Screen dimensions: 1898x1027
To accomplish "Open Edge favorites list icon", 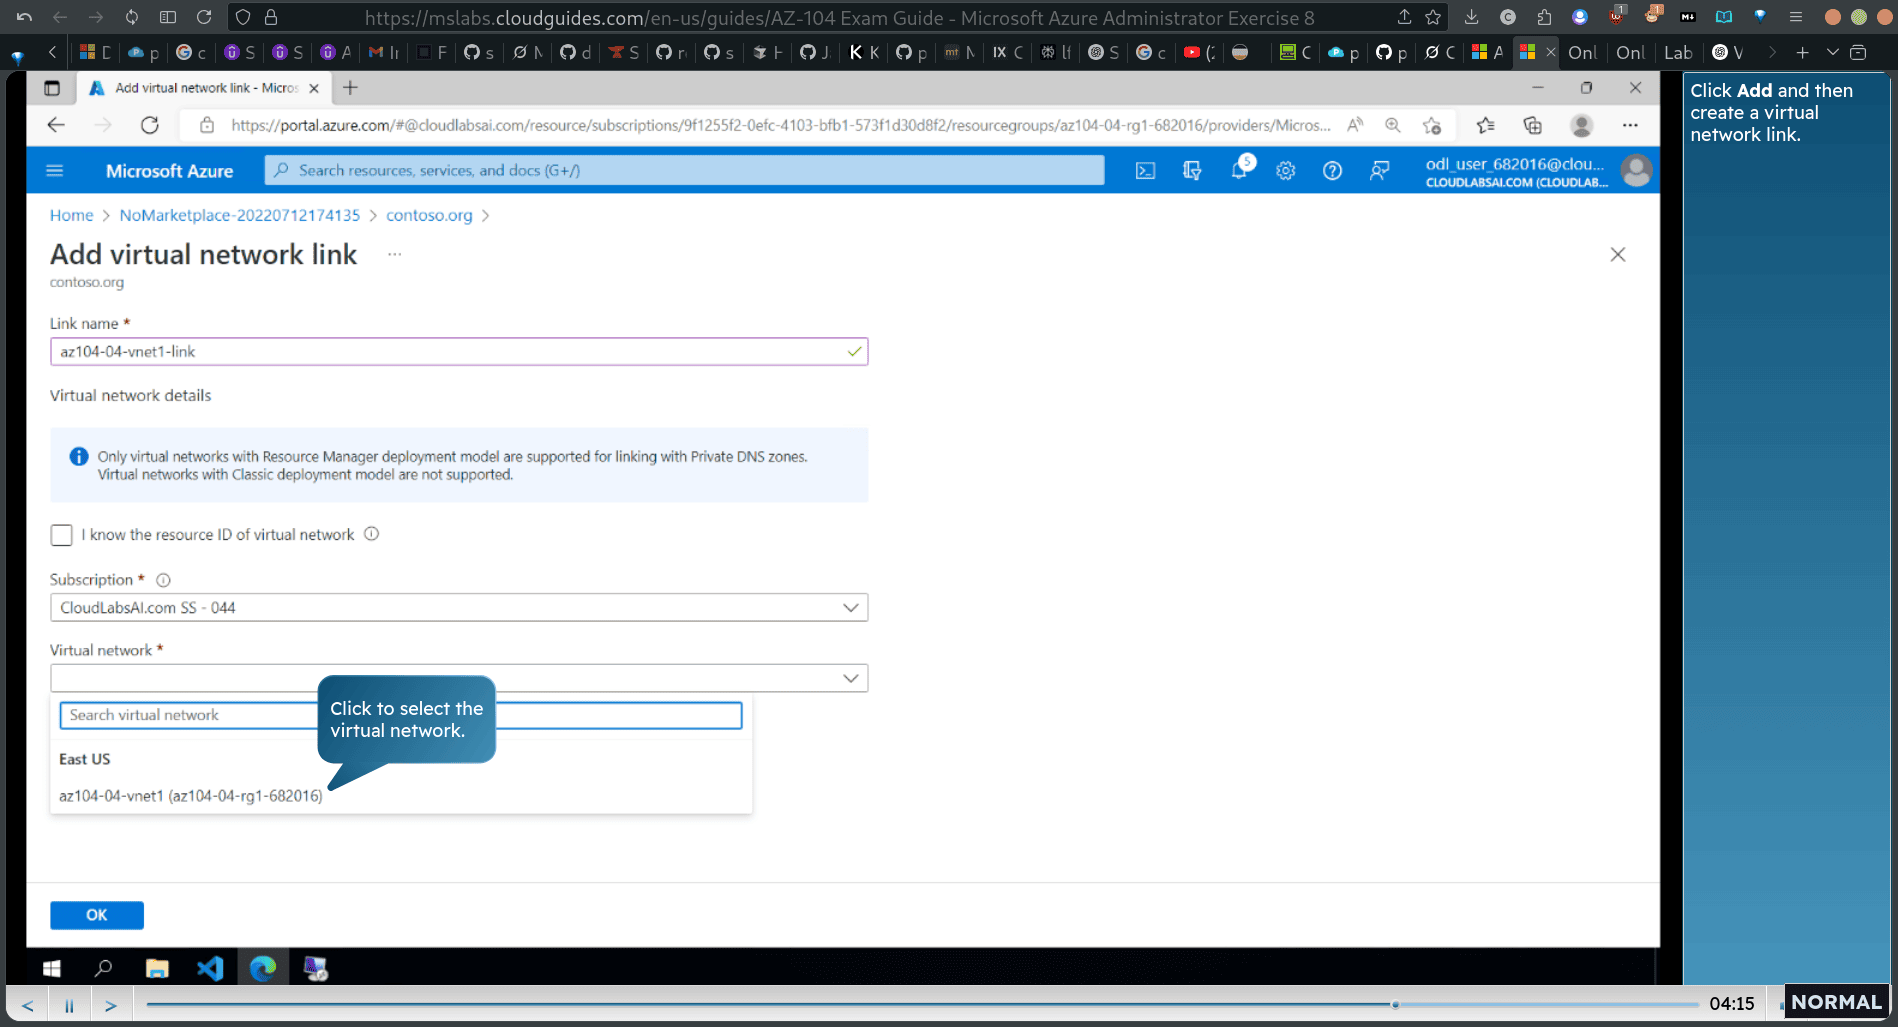I will [1485, 125].
